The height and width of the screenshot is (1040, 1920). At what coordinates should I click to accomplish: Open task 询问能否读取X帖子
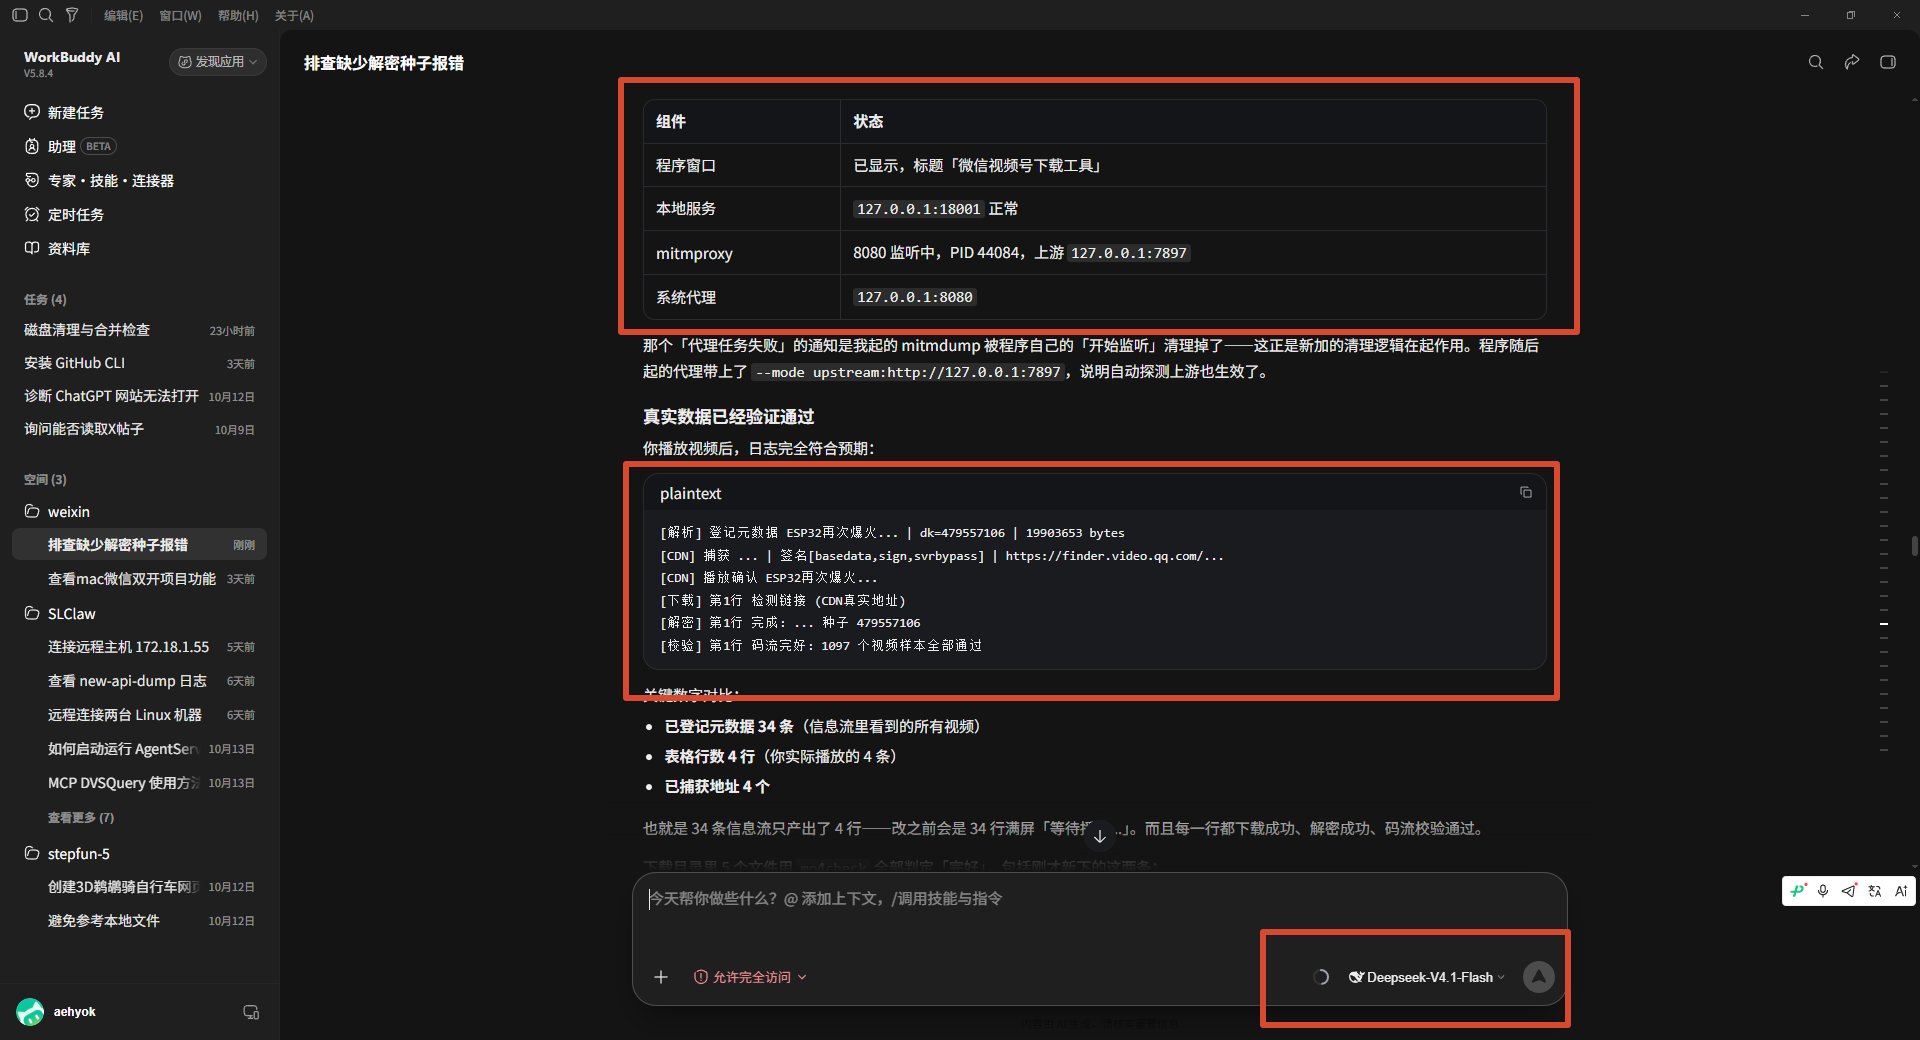[x=139, y=429]
